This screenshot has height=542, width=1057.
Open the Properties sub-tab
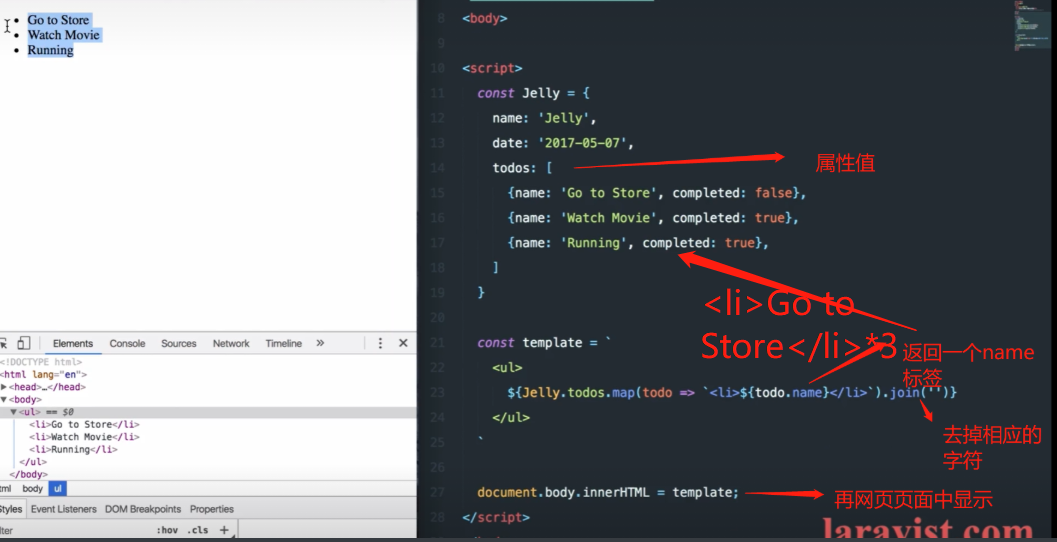pos(212,509)
